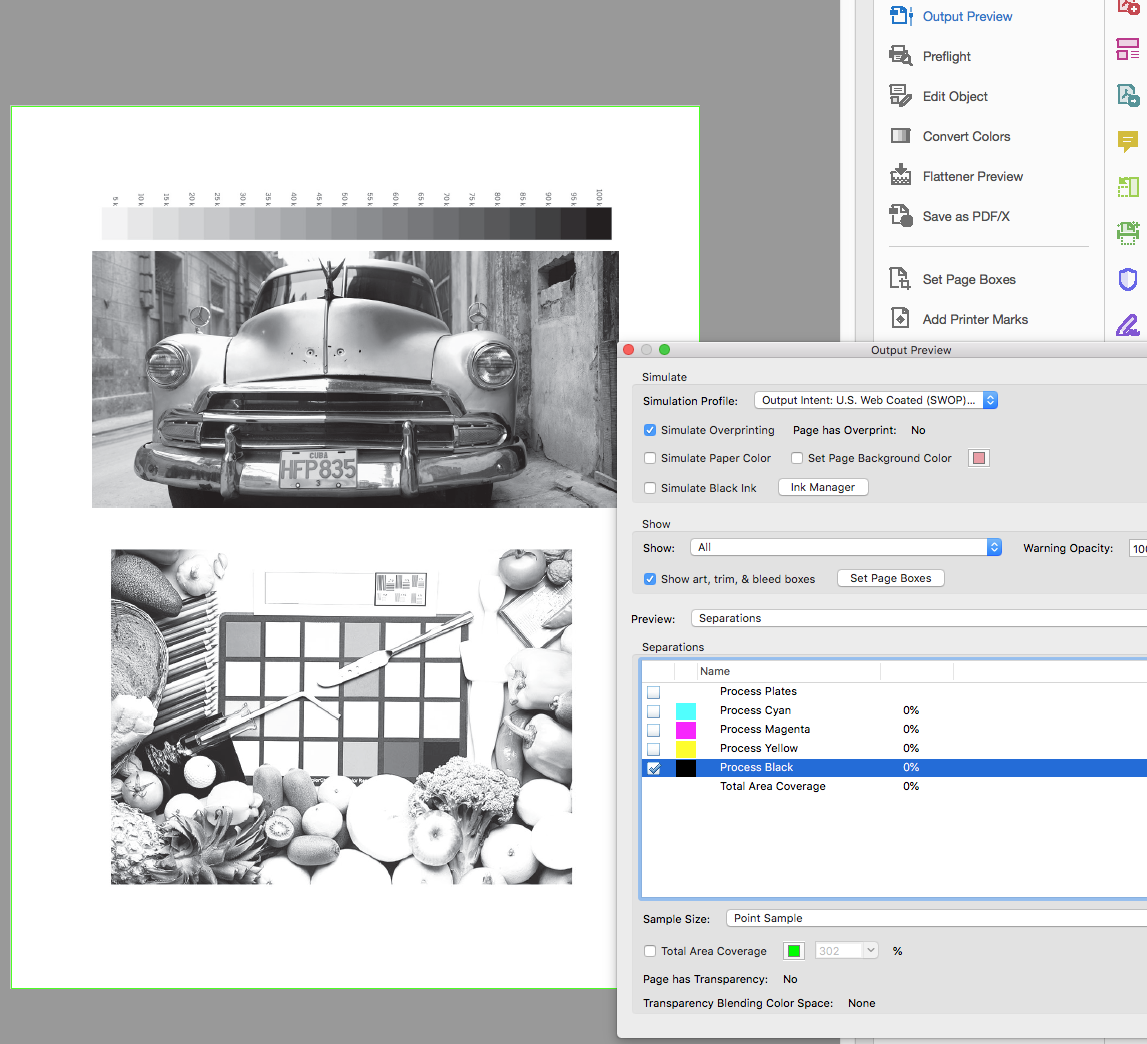Click the Set Page Background Color swatch

tap(978, 458)
